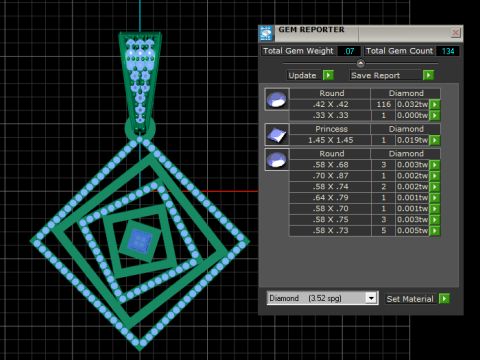The height and width of the screenshot is (360, 480).
Task: Click the Update button label
Action: (x=302, y=75)
